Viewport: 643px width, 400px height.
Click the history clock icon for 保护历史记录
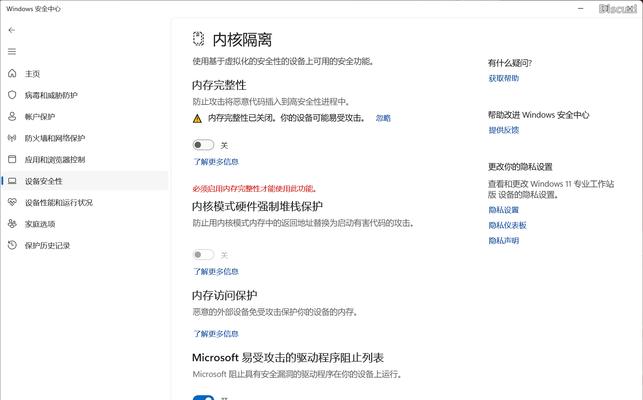[12, 245]
